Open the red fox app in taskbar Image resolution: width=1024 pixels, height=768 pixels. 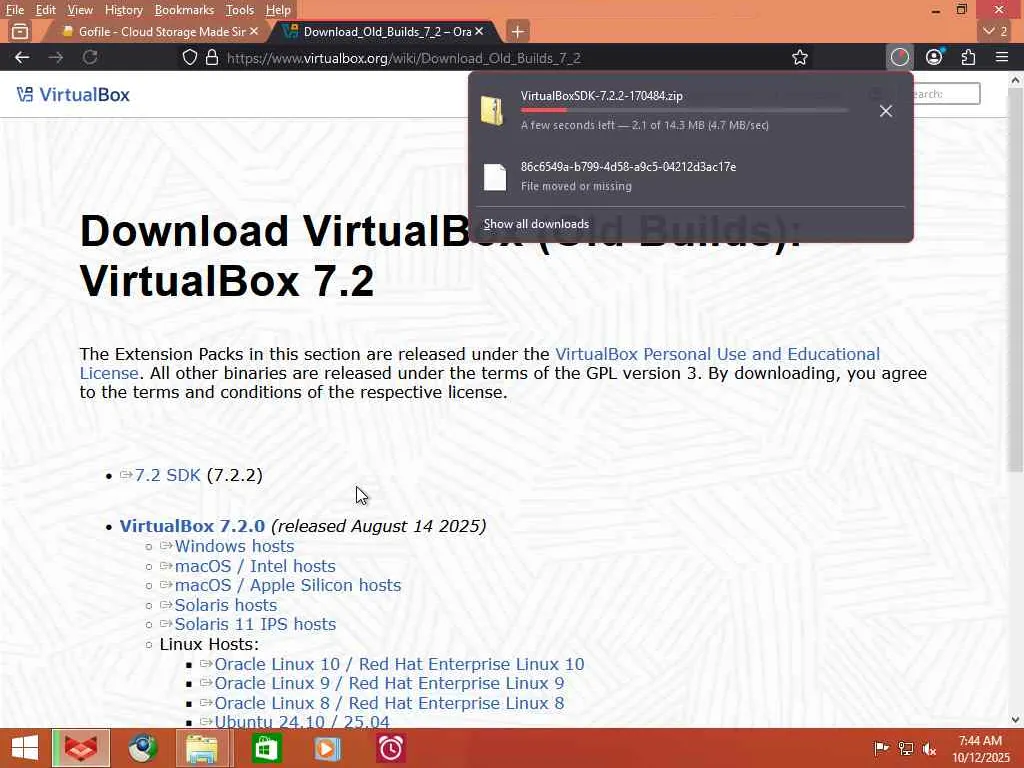pyautogui.click(x=81, y=748)
